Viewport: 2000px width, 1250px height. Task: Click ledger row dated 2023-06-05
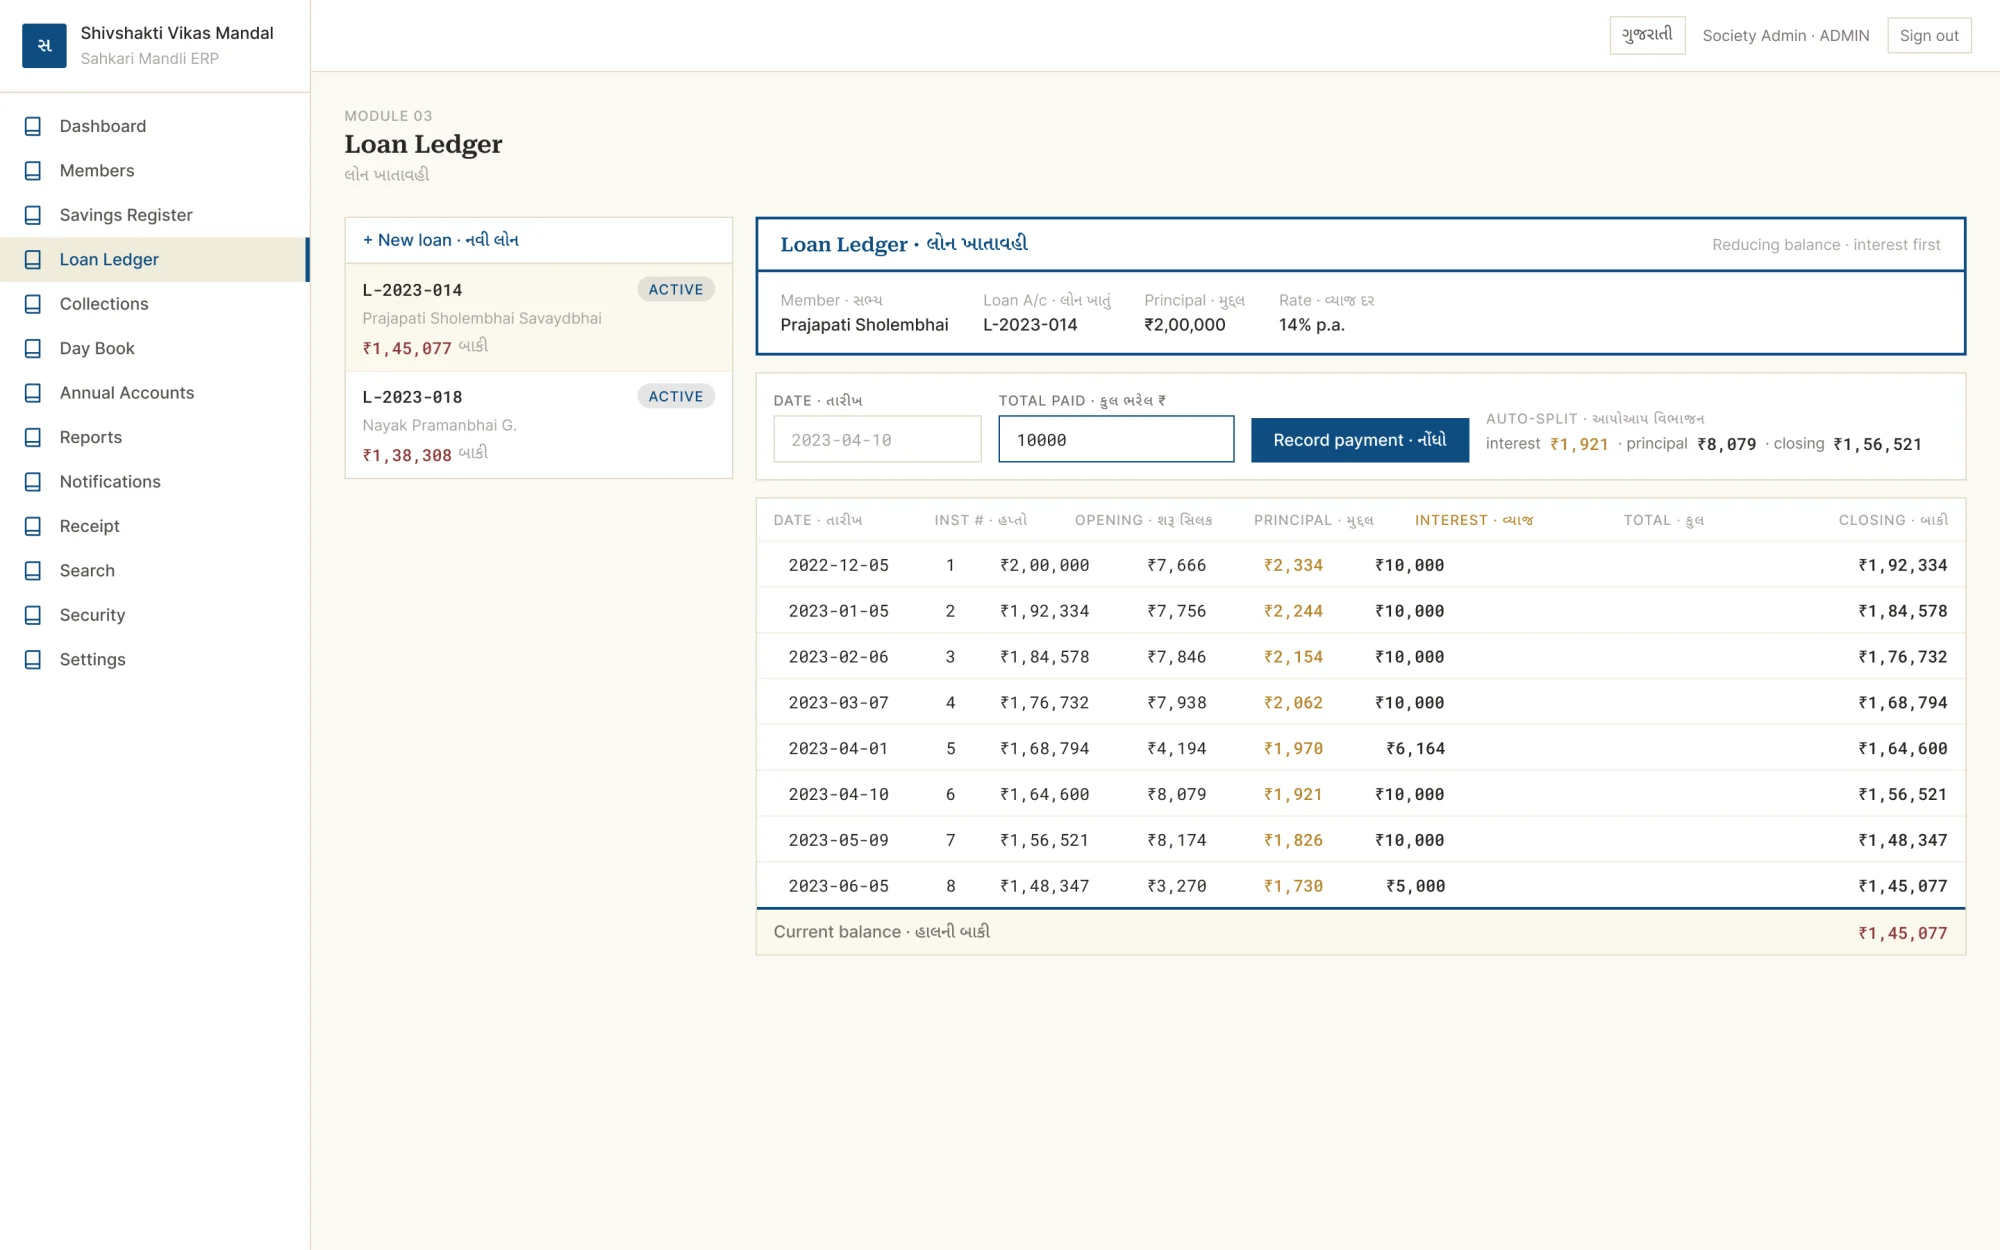(x=1361, y=886)
